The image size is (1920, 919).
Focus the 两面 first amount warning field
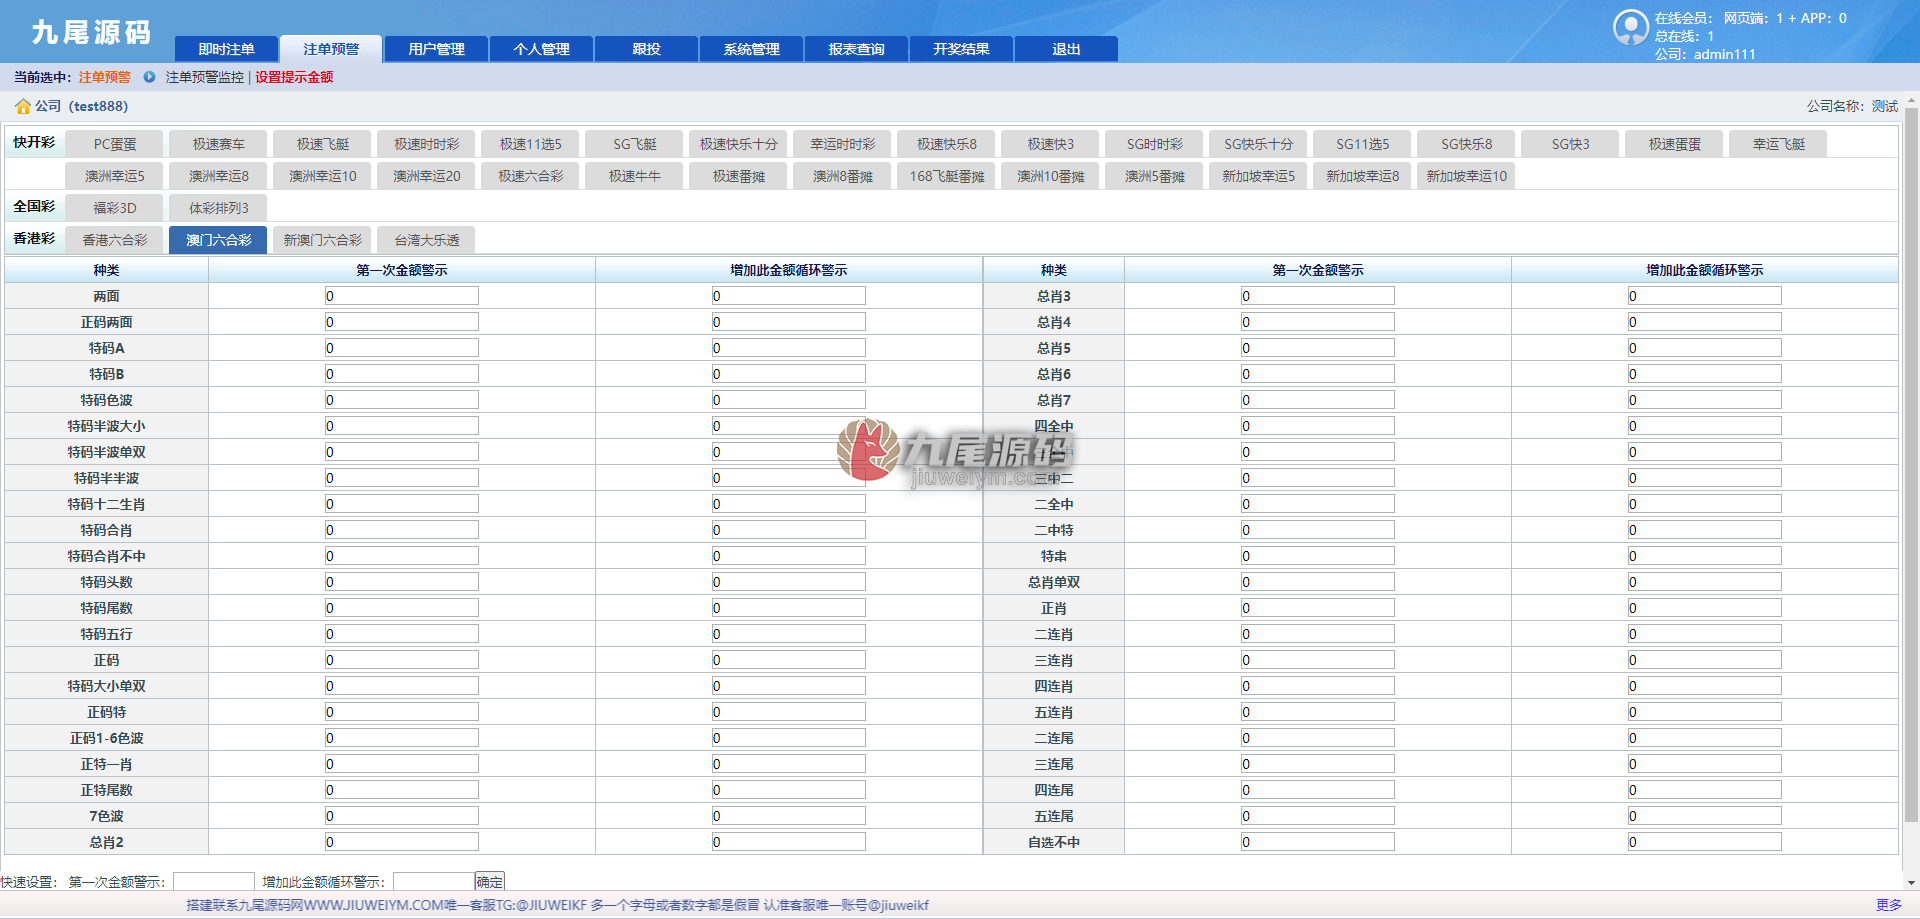(402, 296)
